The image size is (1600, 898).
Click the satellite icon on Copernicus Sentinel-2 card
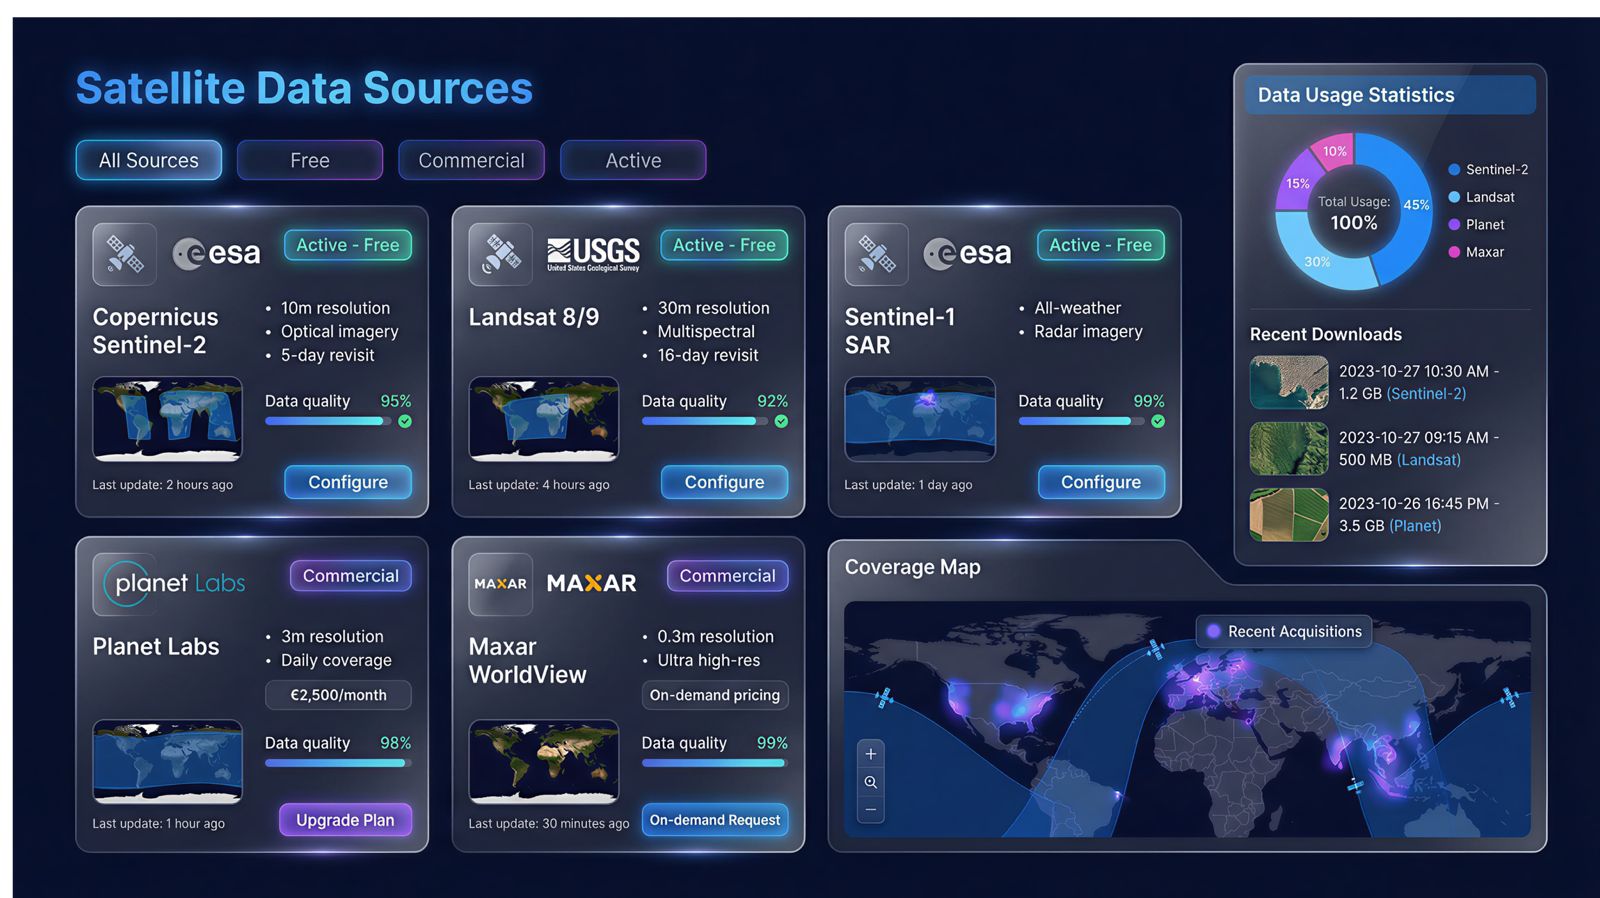tap(125, 254)
